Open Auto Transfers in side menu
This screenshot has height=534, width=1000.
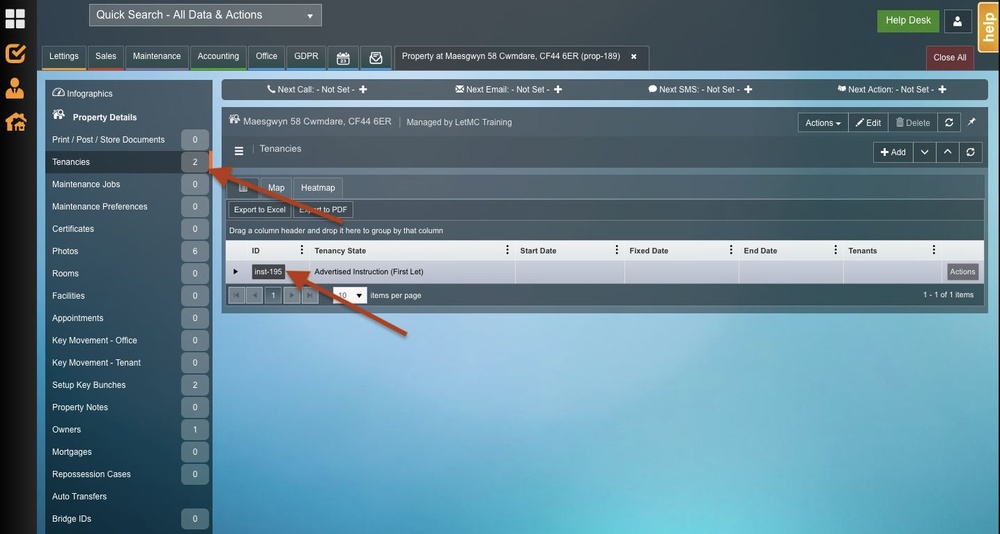point(130,496)
